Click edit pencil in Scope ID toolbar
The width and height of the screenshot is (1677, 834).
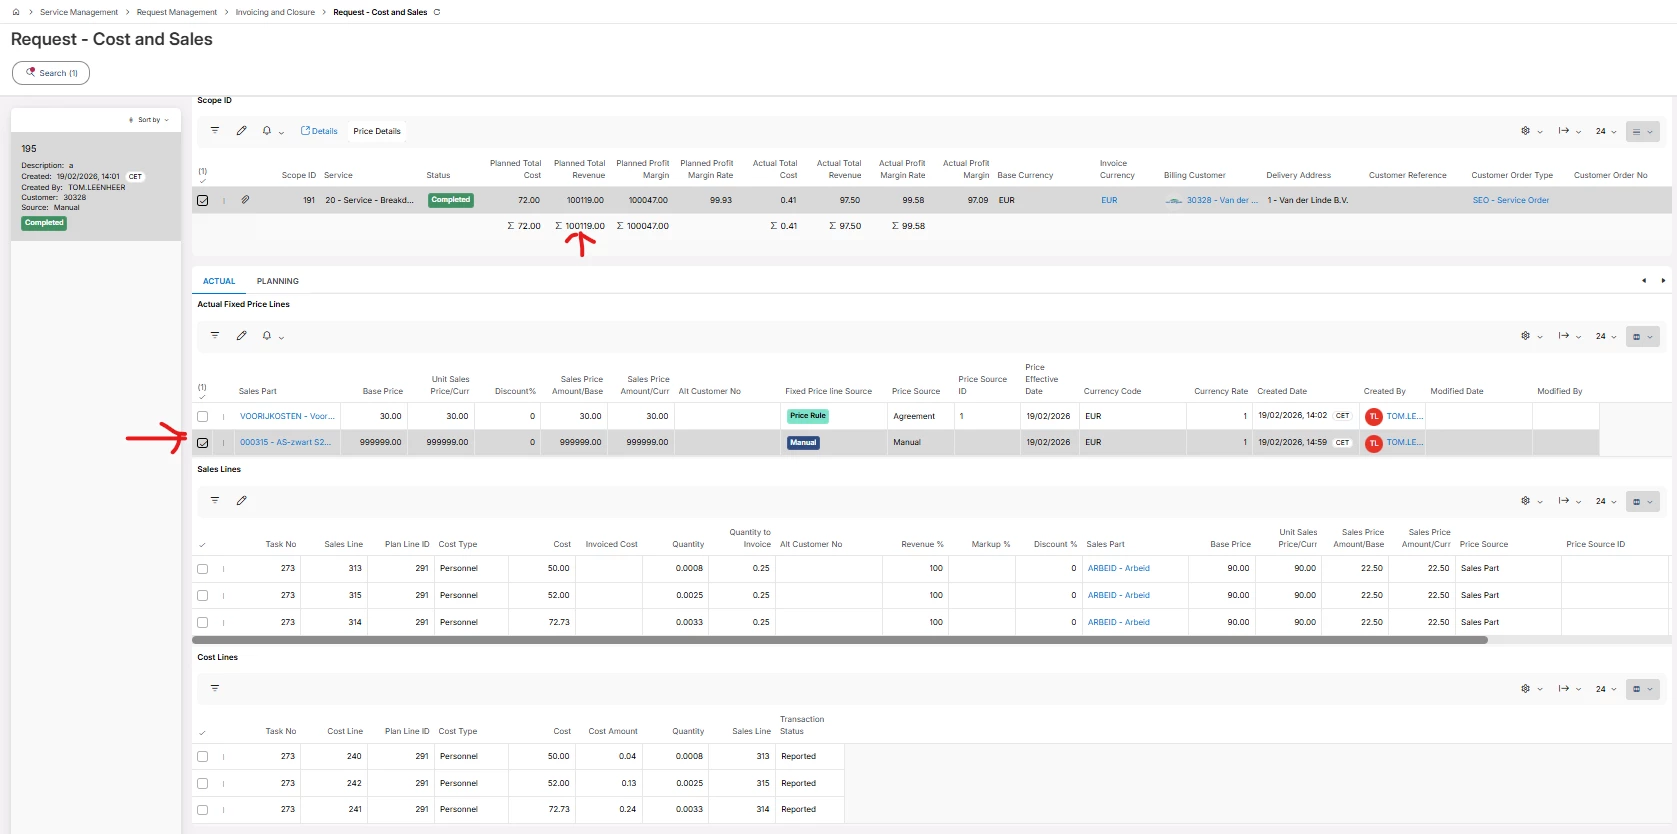pyautogui.click(x=241, y=130)
